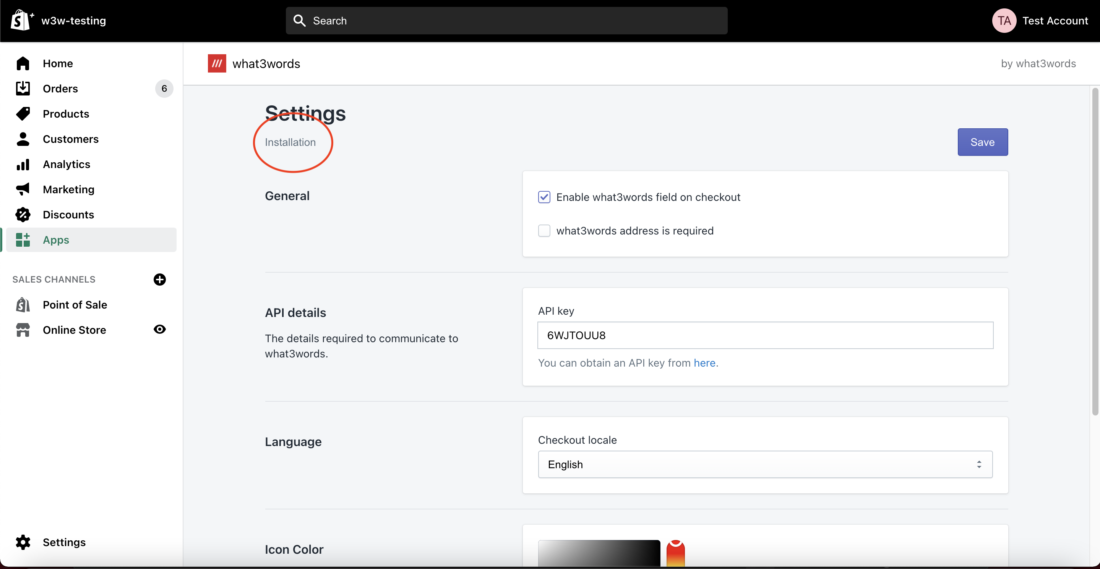Click the Marketing megaphone icon

point(23,189)
